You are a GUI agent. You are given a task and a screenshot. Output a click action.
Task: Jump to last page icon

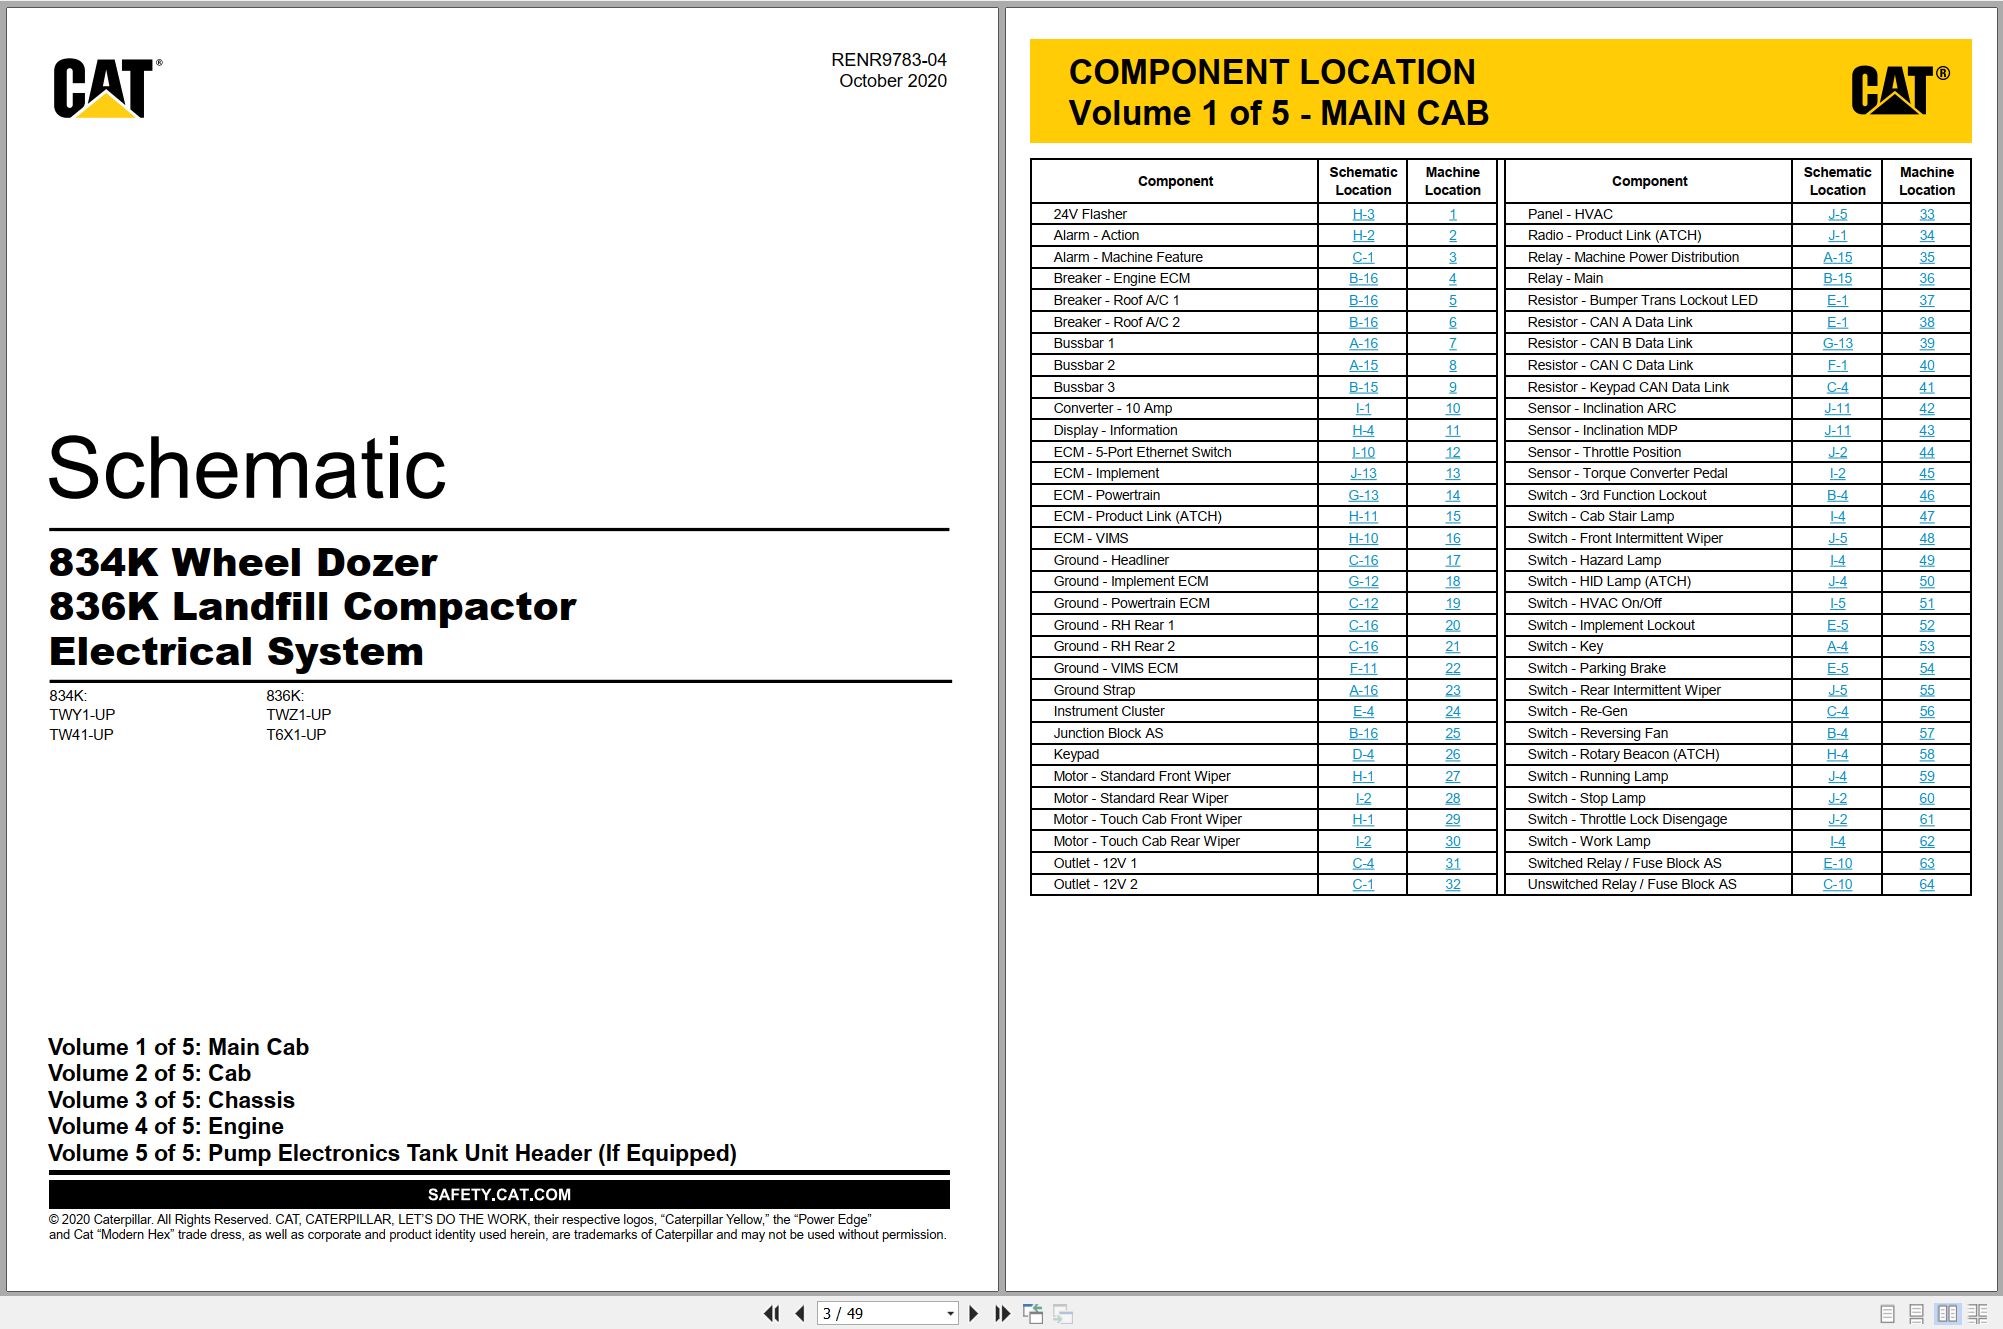tap(1002, 1313)
